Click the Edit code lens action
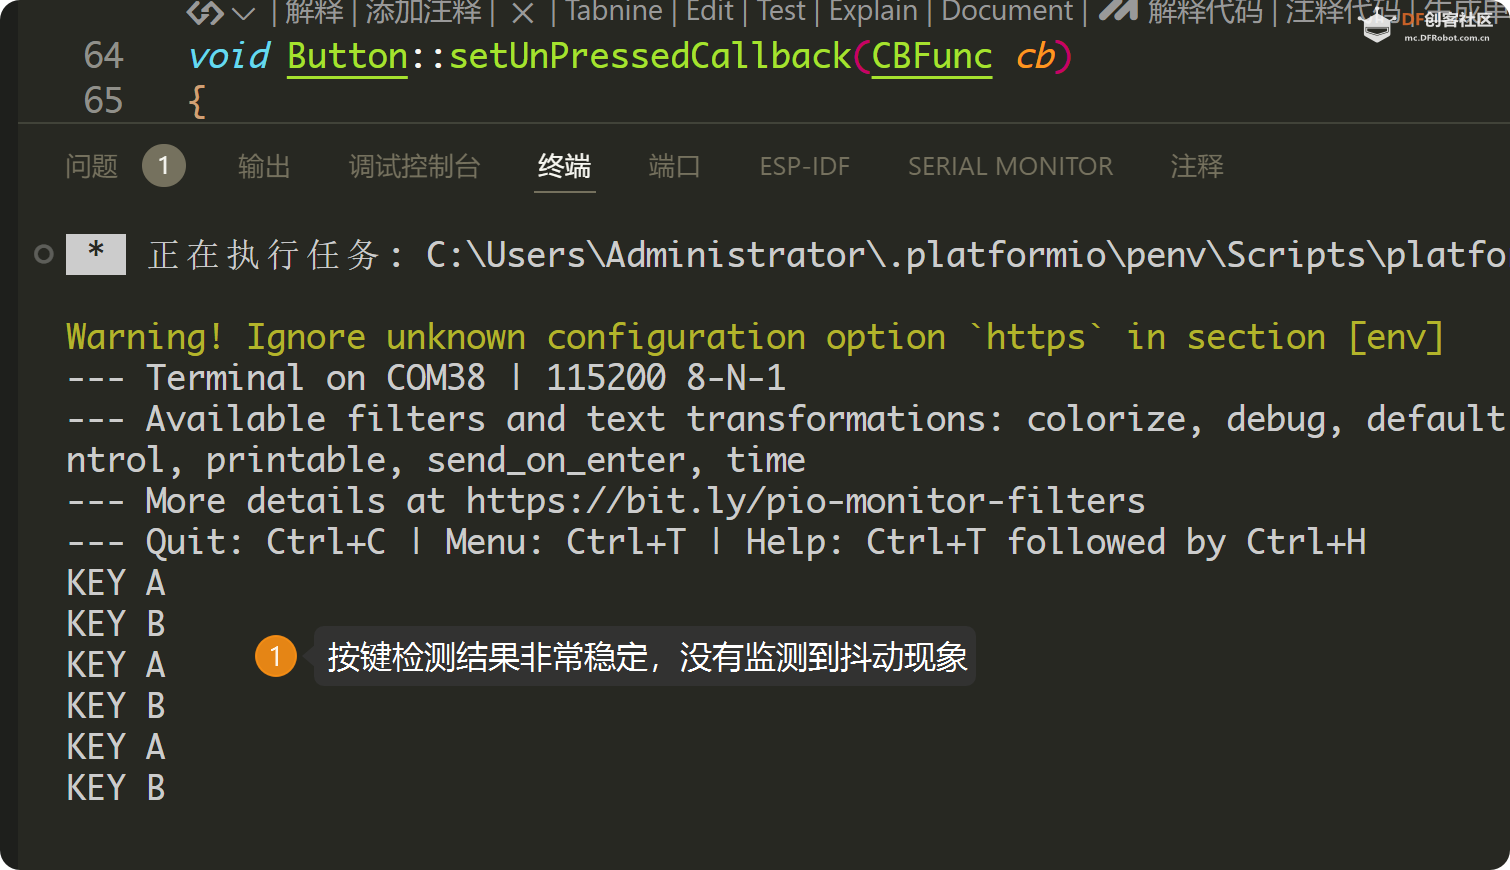Screen dimensions: 1510x870 pos(710,12)
